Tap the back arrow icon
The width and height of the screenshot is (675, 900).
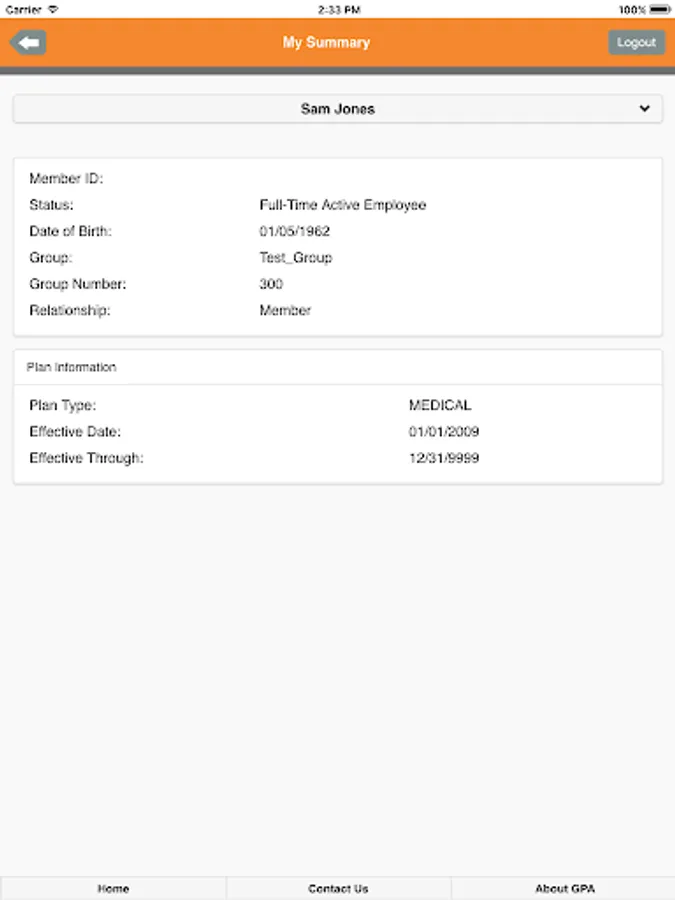click(x=28, y=43)
